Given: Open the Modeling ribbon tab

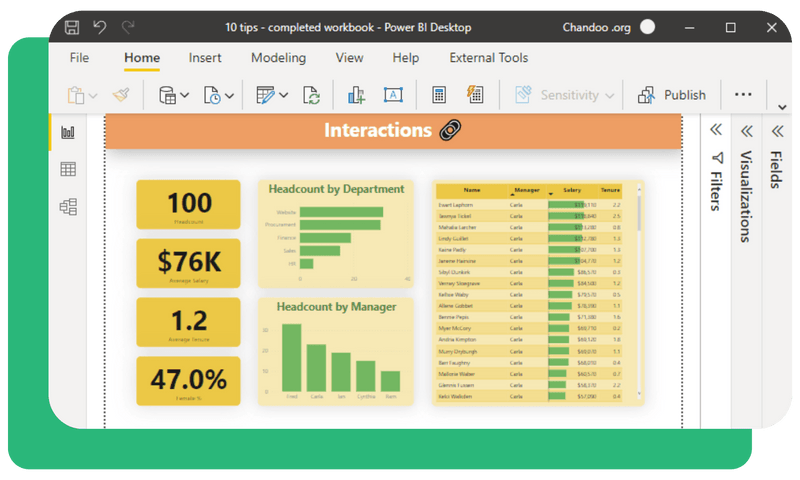Looking at the screenshot, I should (x=278, y=58).
